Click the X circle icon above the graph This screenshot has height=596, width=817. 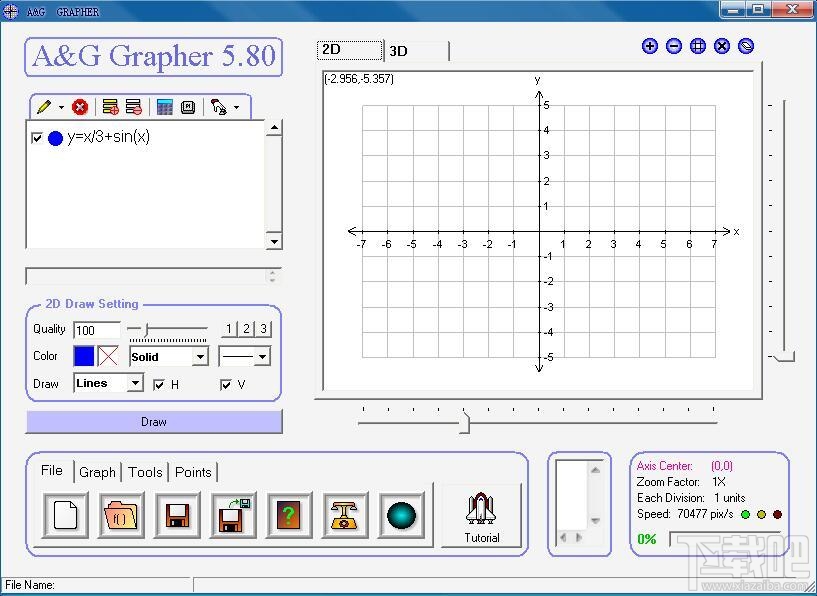pyautogui.click(x=722, y=46)
